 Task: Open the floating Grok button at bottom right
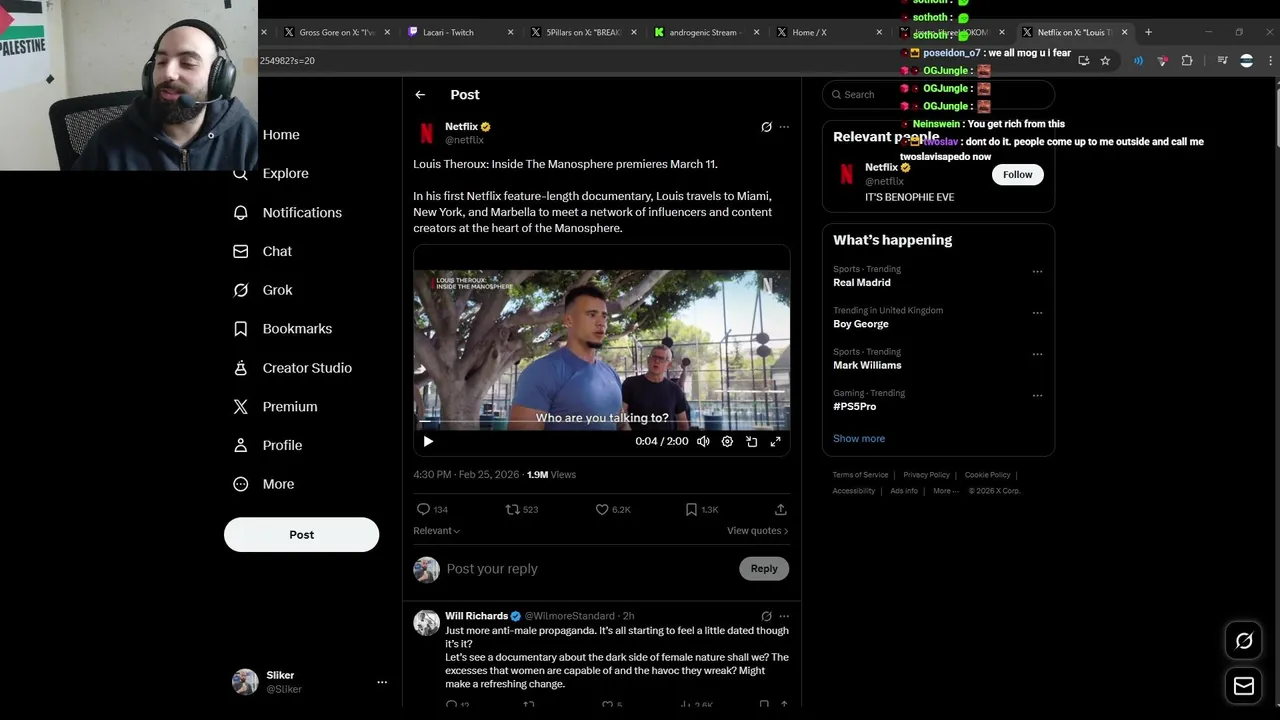[1244, 641]
